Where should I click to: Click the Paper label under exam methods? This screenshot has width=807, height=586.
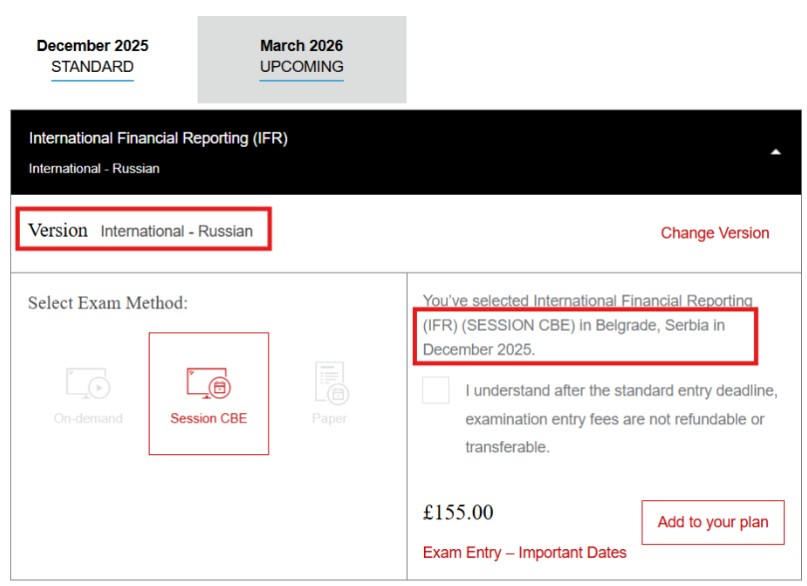[329, 418]
